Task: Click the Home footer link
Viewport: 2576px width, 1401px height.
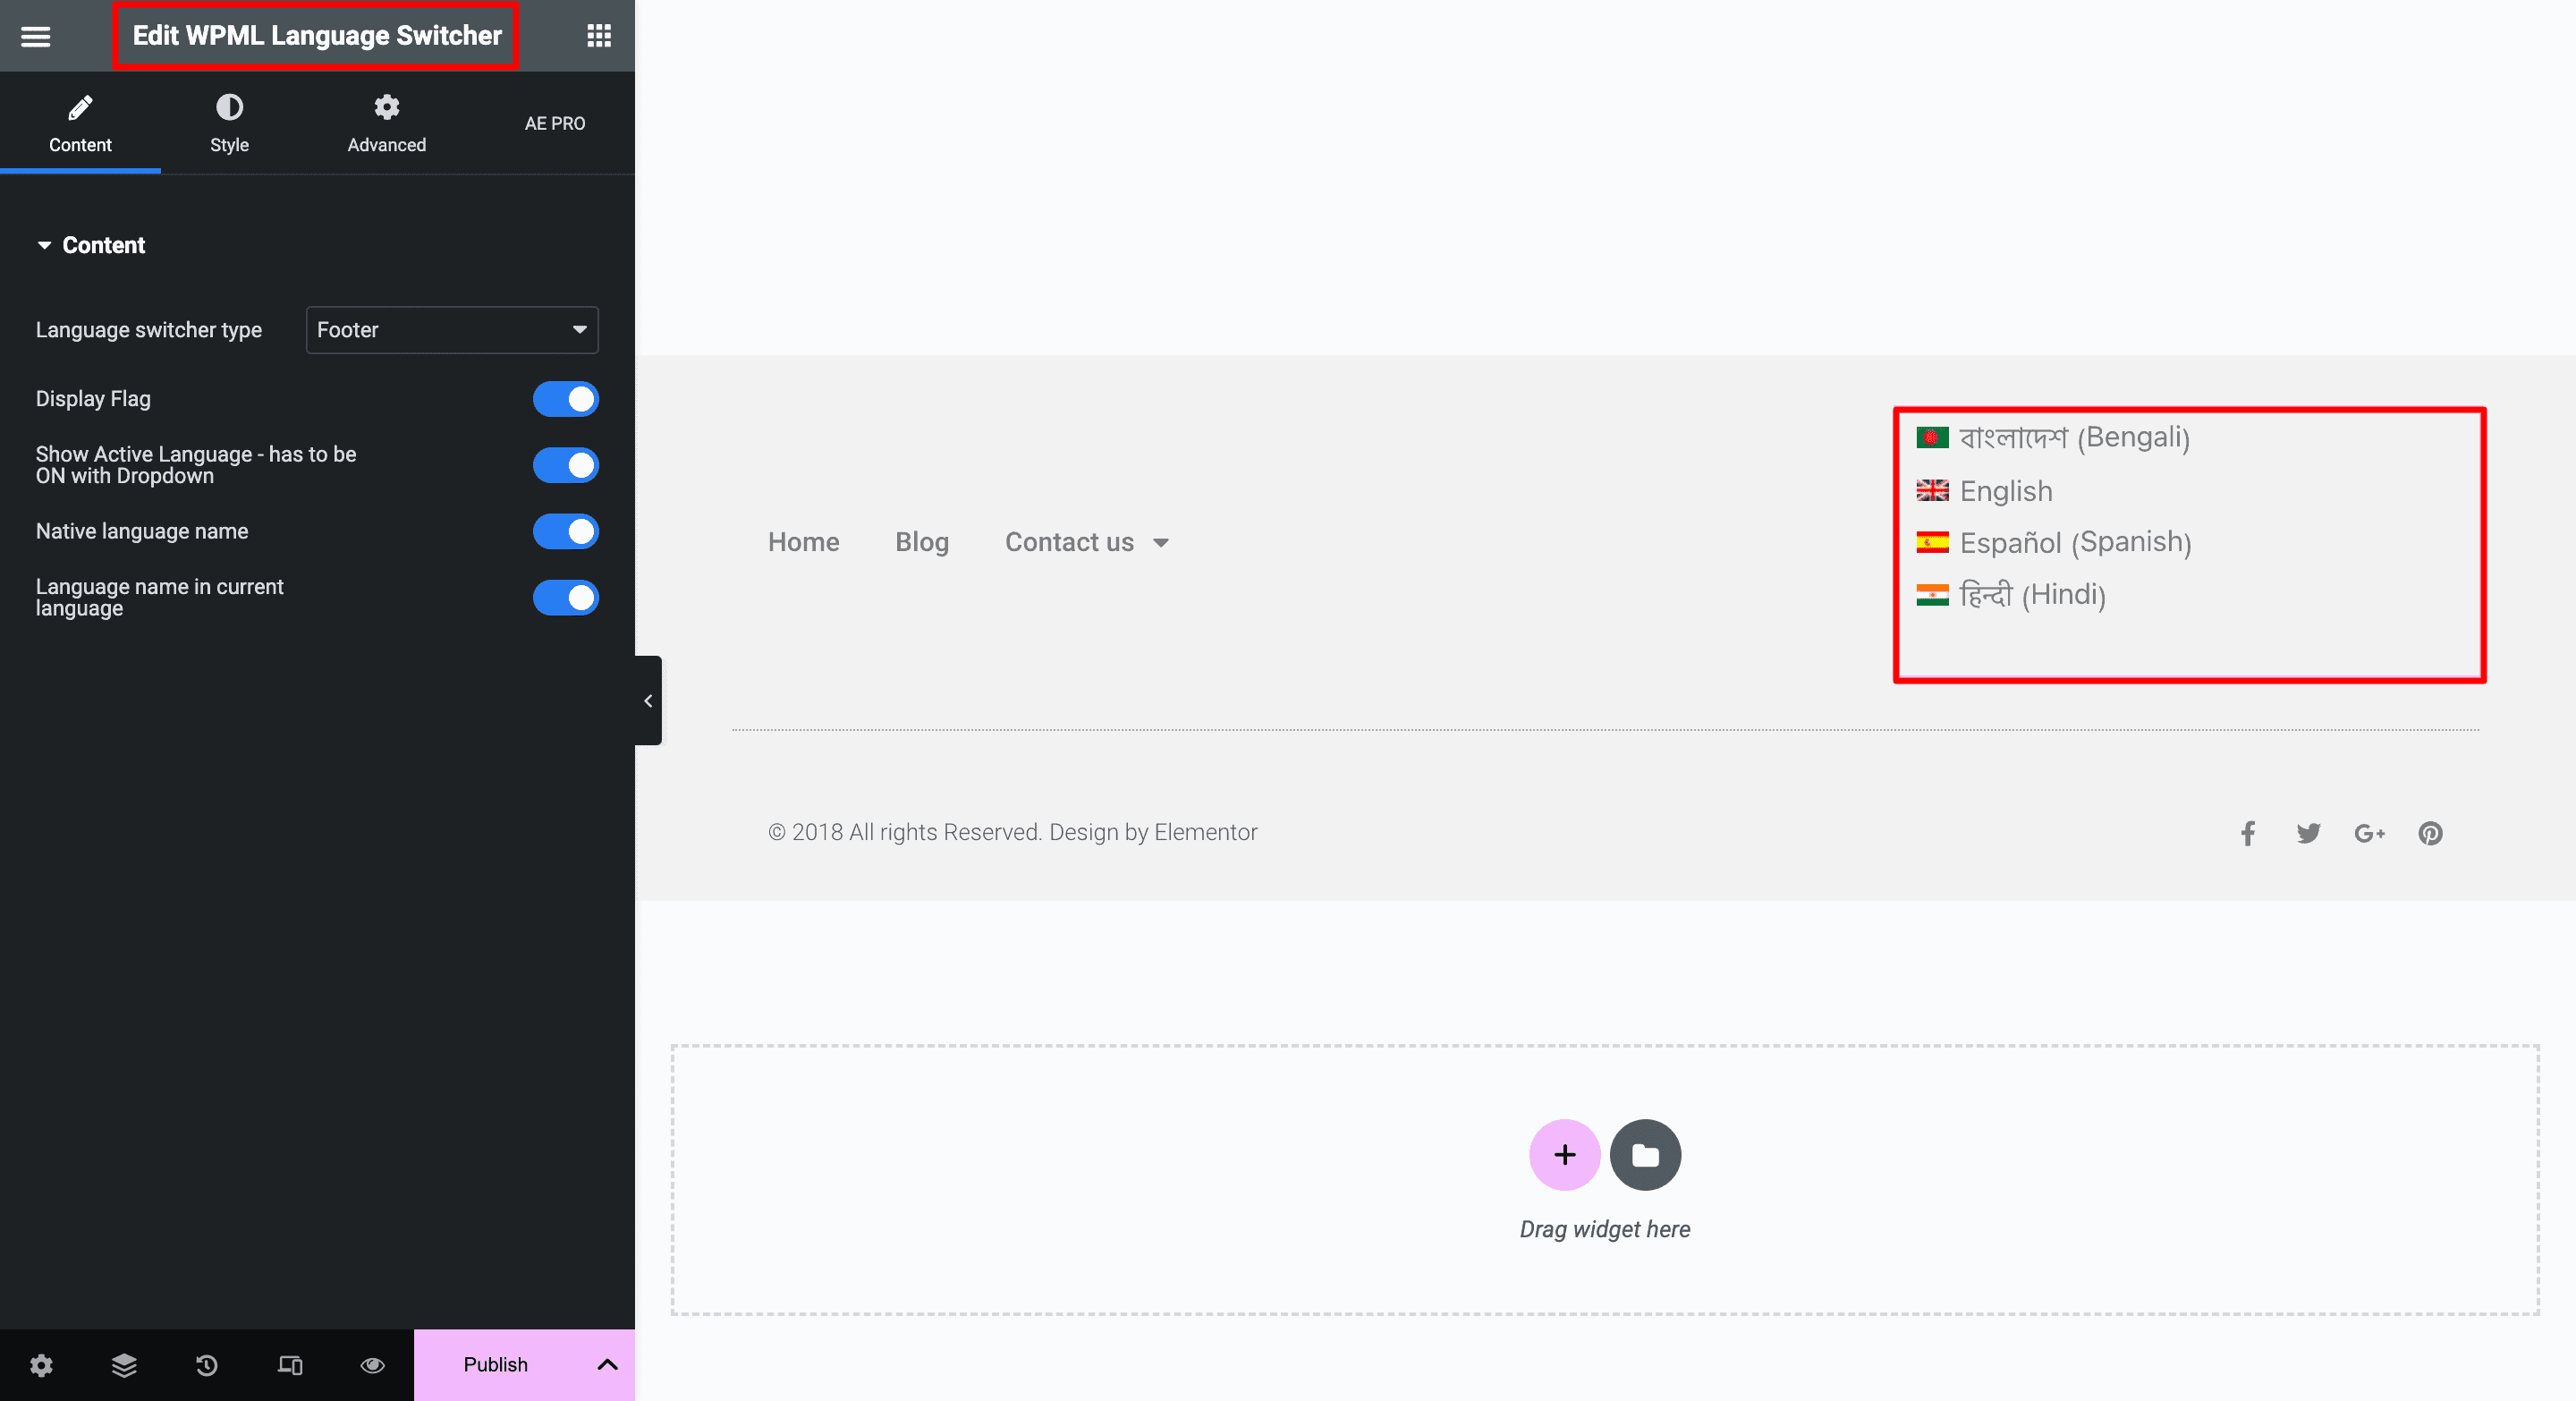Action: [804, 542]
